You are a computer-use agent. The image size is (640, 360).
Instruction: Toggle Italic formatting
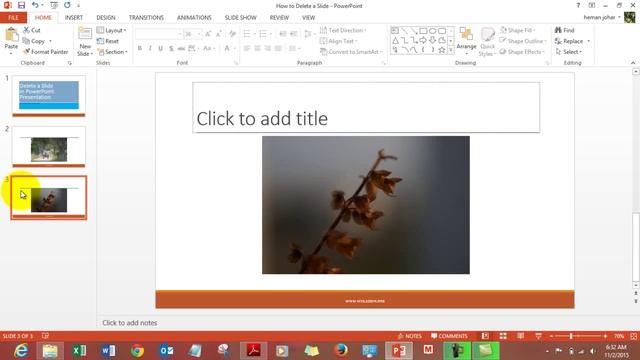(x=150, y=49)
